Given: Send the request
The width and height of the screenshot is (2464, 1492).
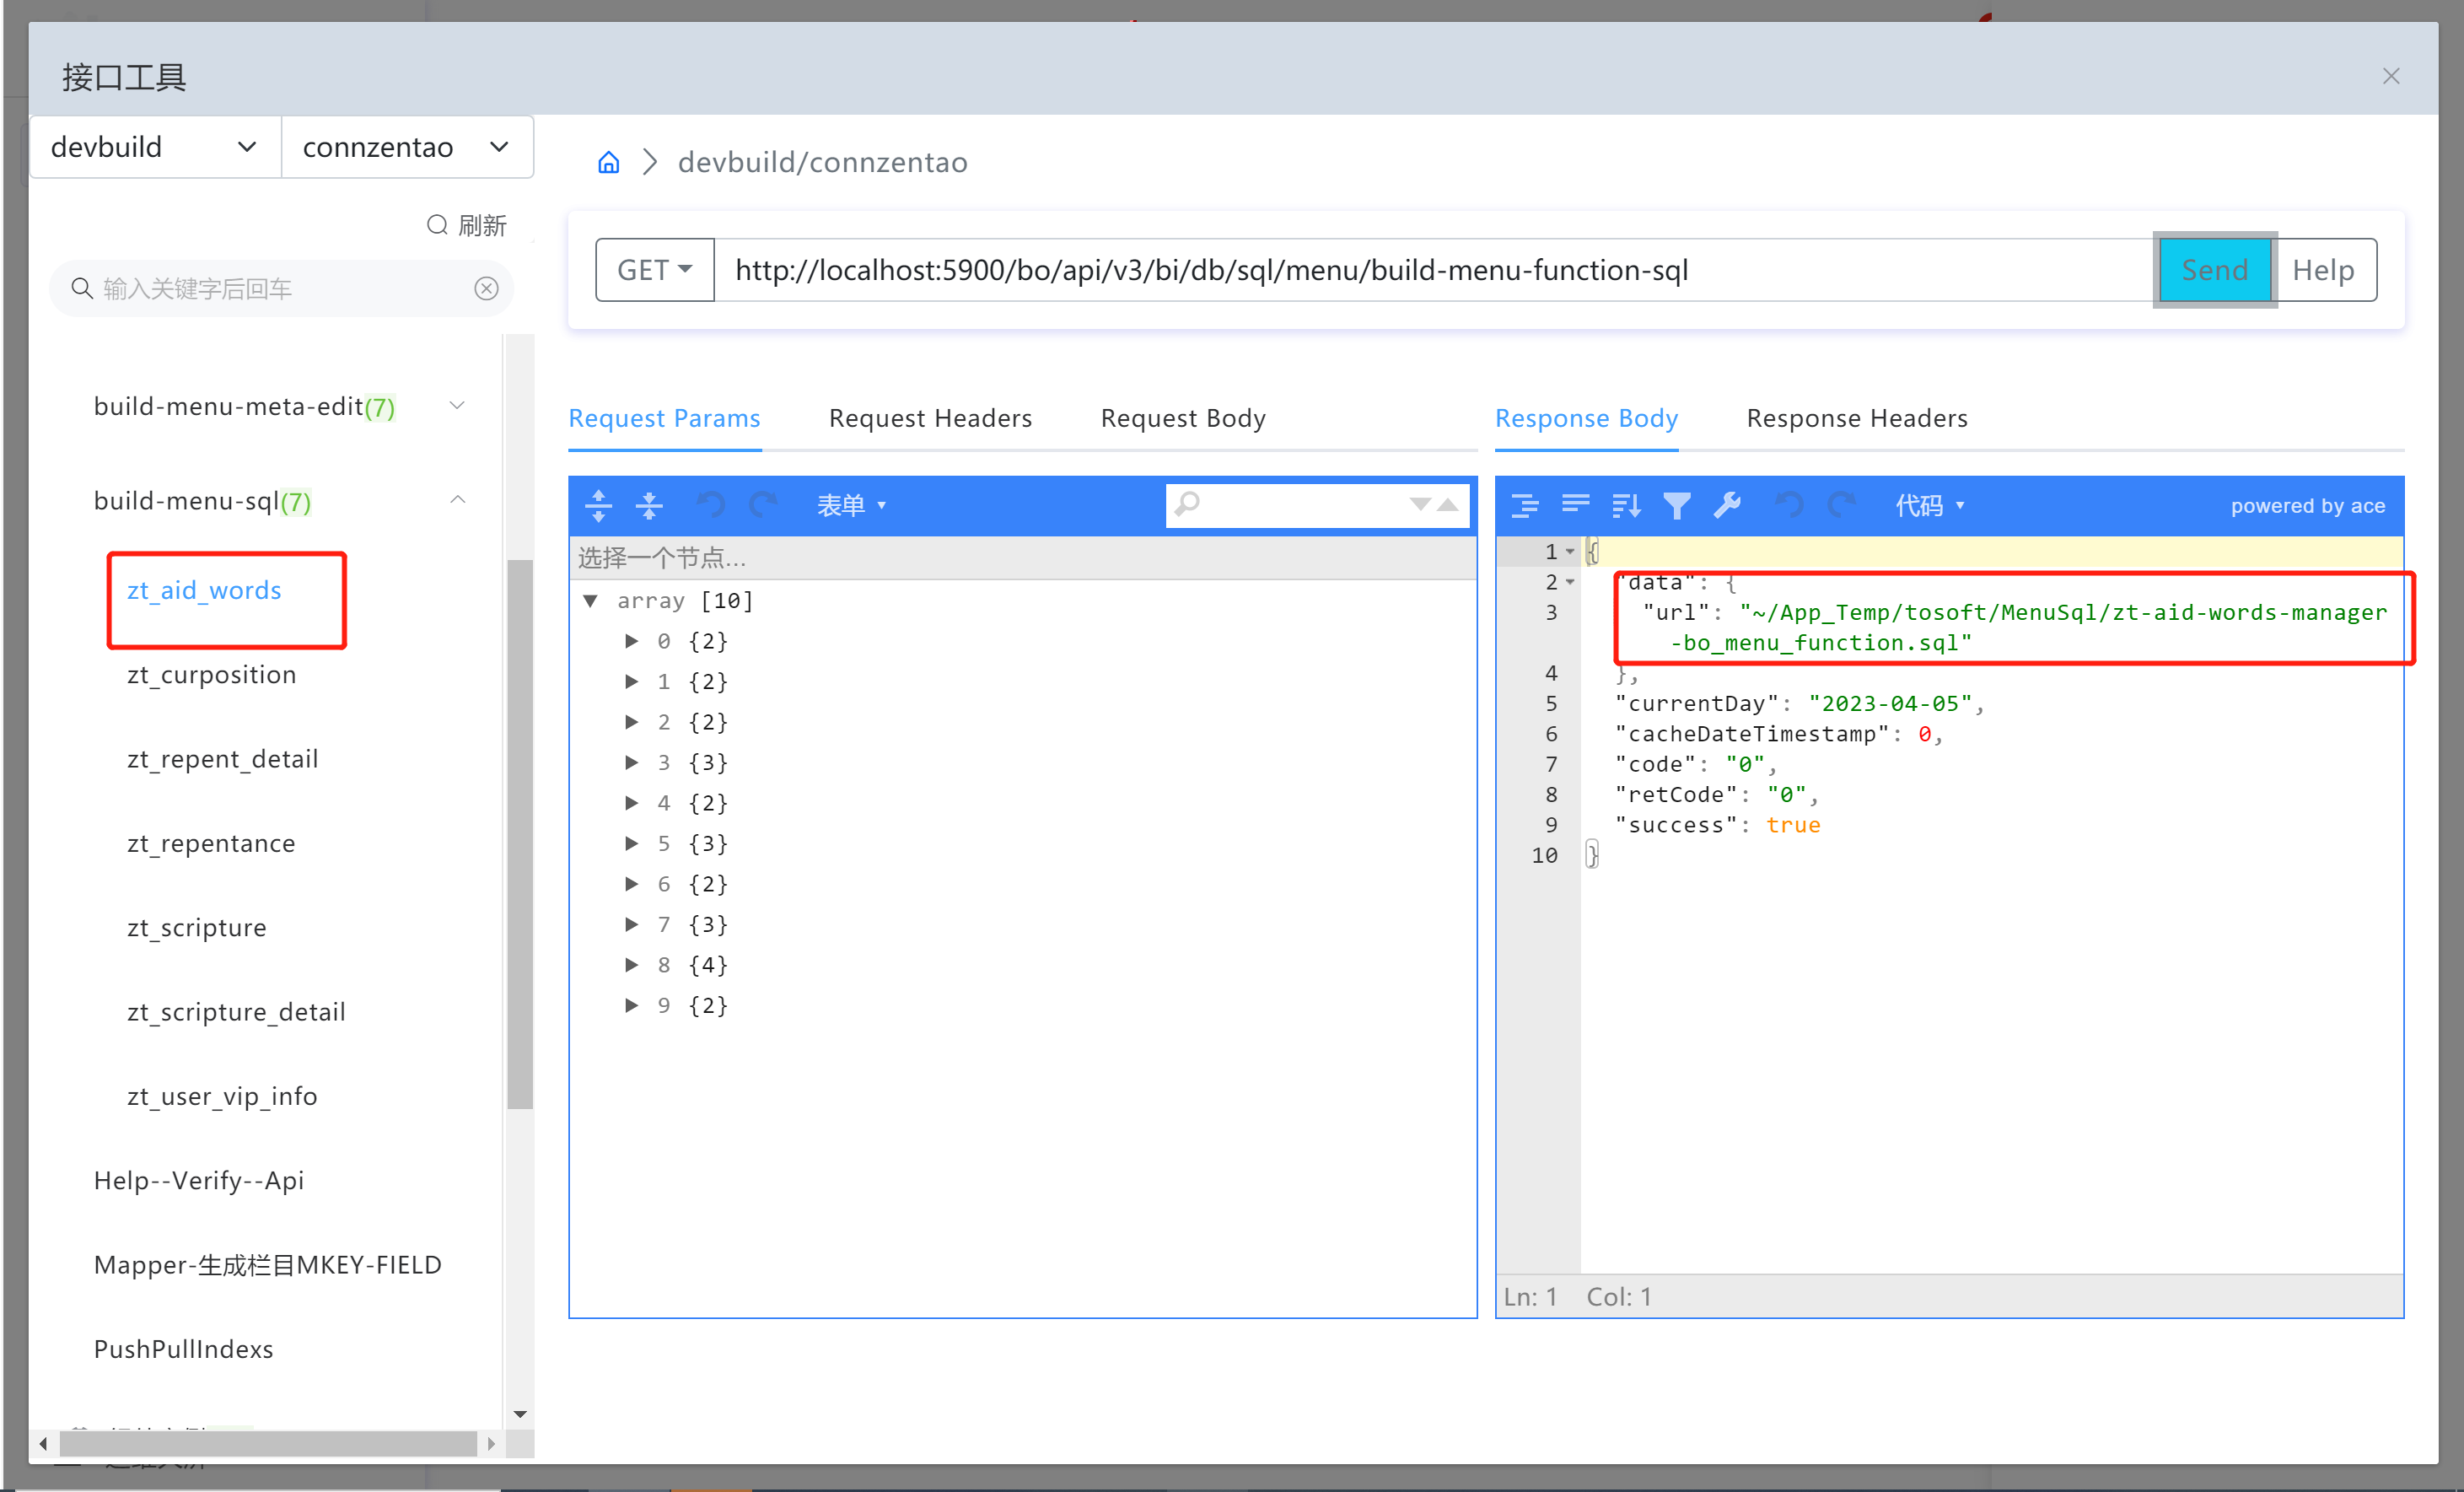Looking at the screenshot, I should pyautogui.click(x=2215, y=270).
